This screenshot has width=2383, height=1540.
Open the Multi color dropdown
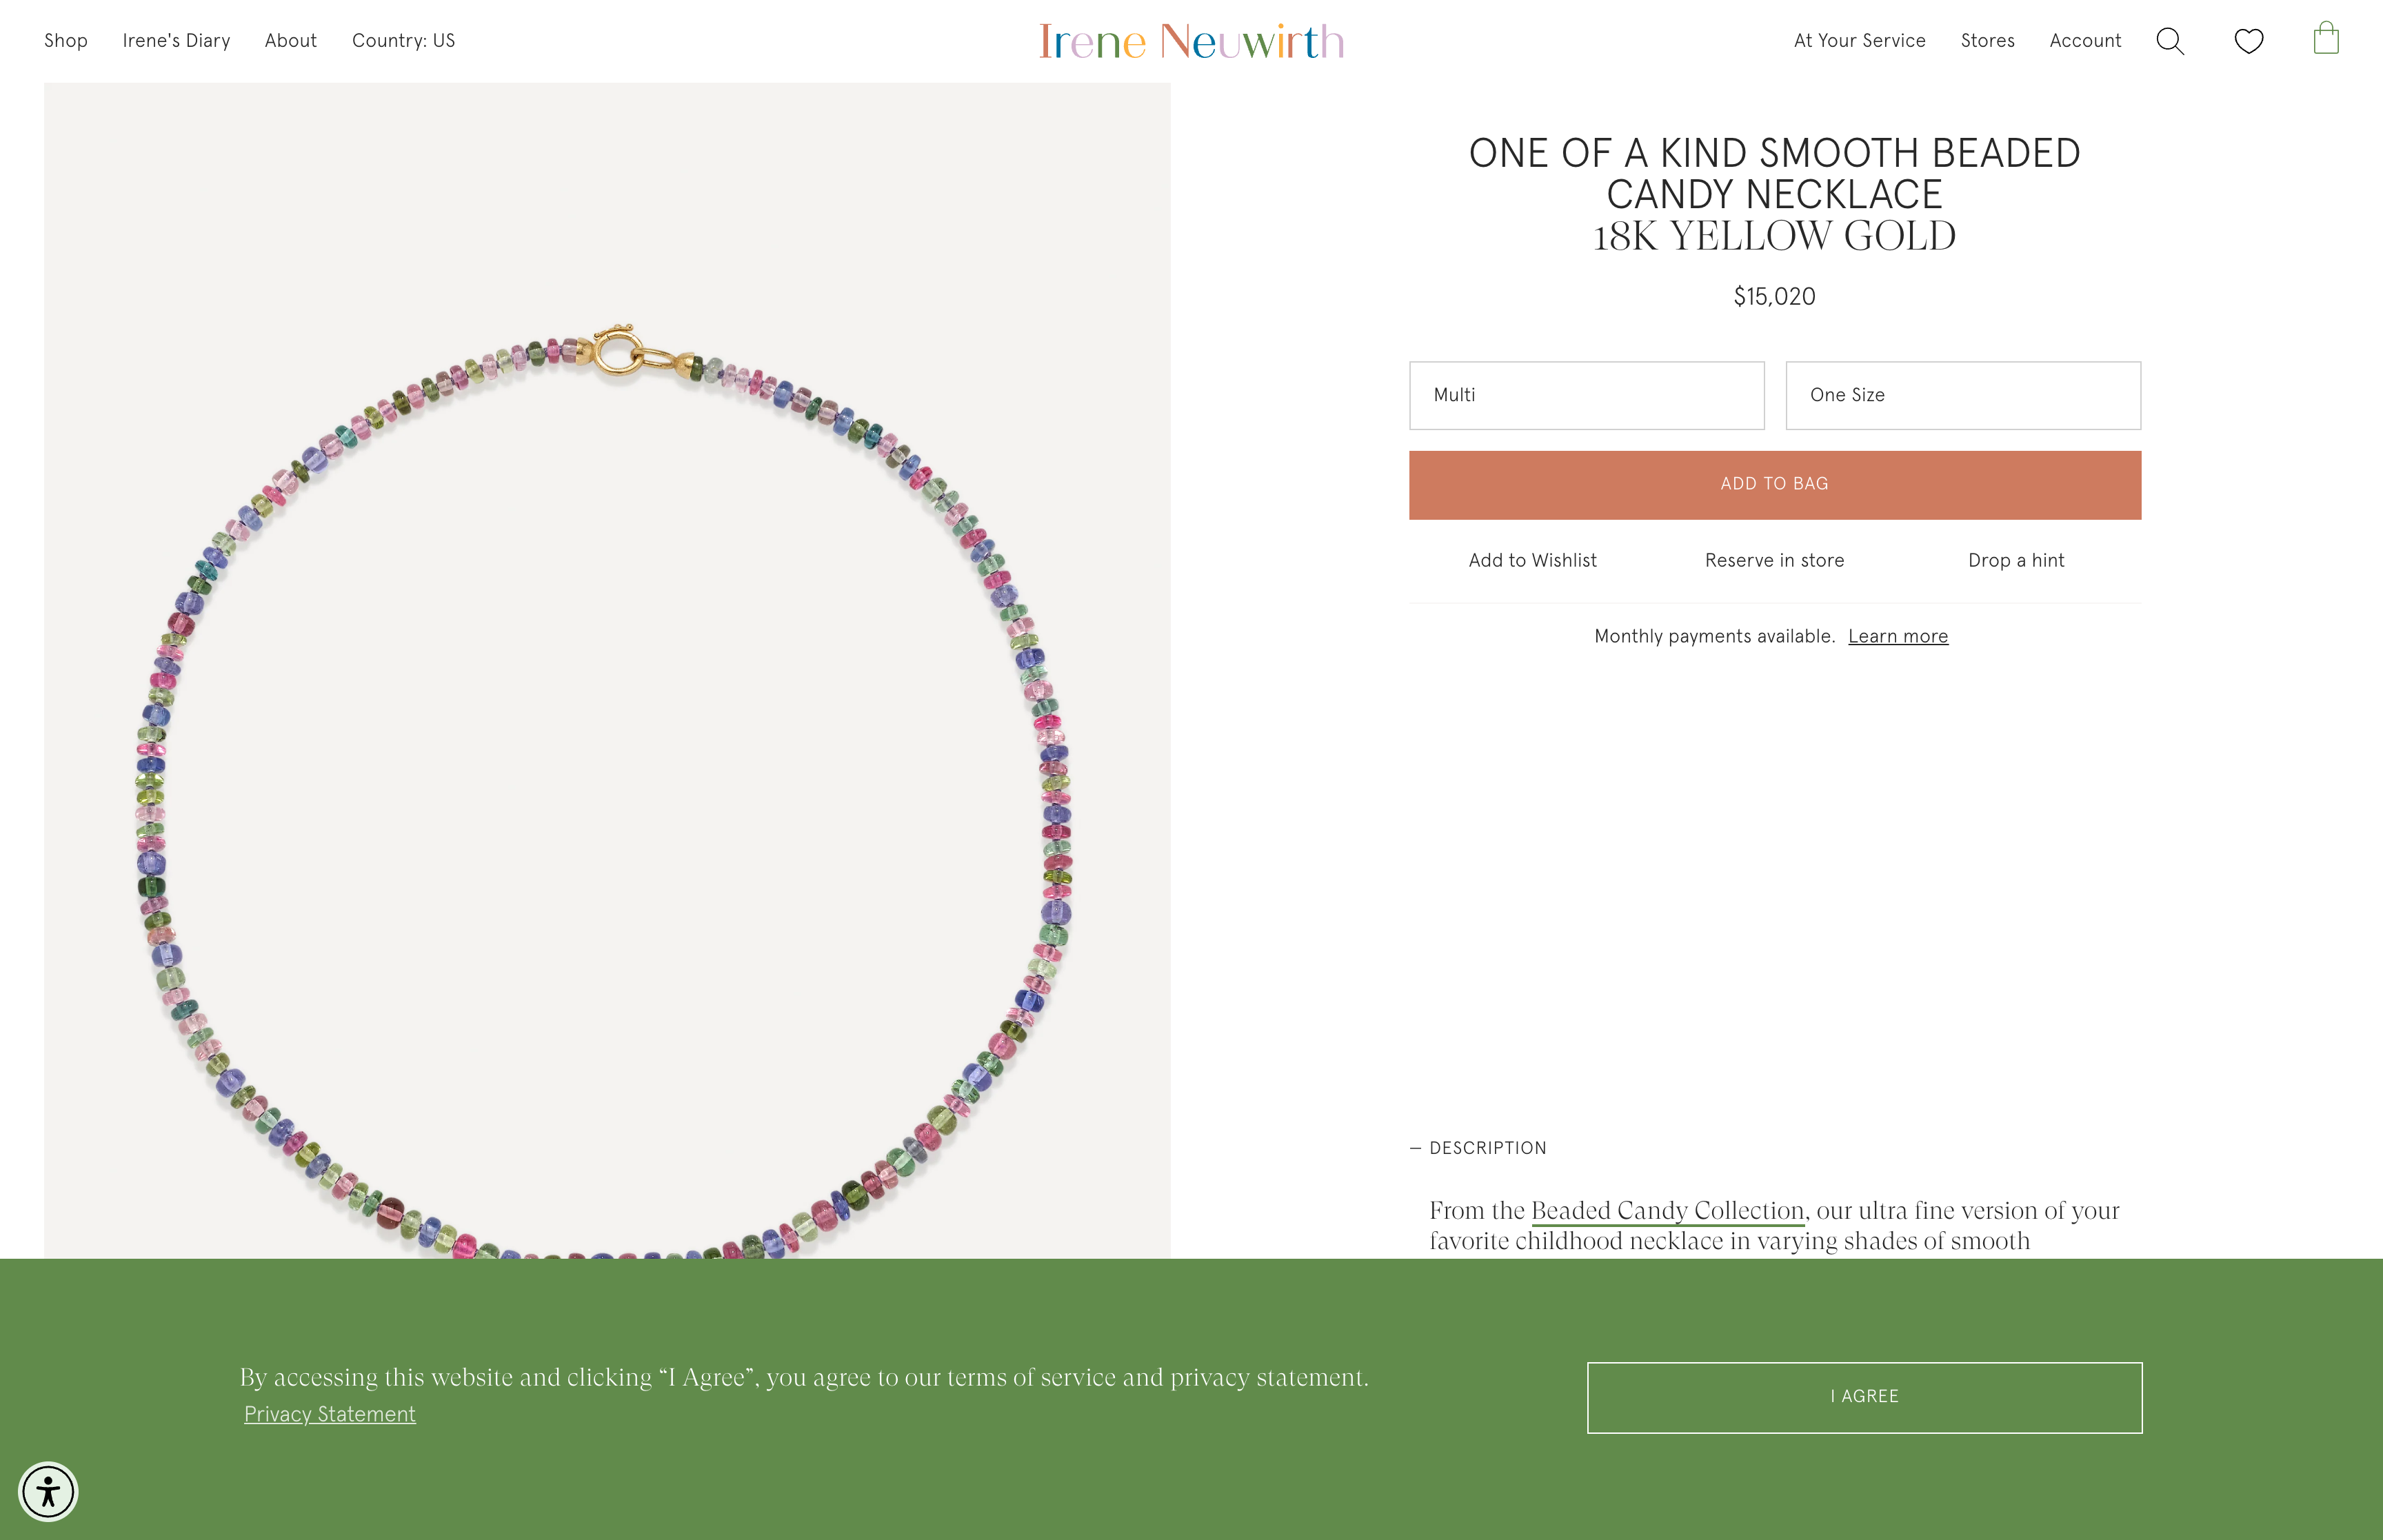(1586, 395)
